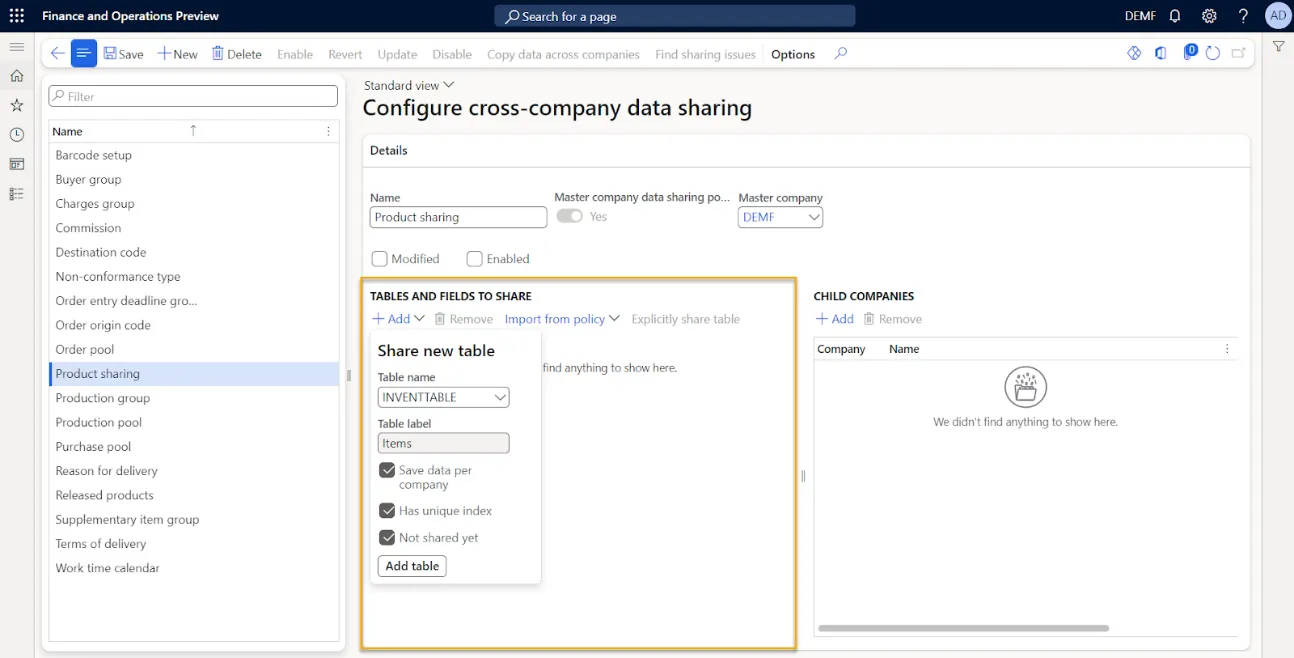Open the AD user account avatar
This screenshot has width=1294, height=658.
[x=1278, y=16]
